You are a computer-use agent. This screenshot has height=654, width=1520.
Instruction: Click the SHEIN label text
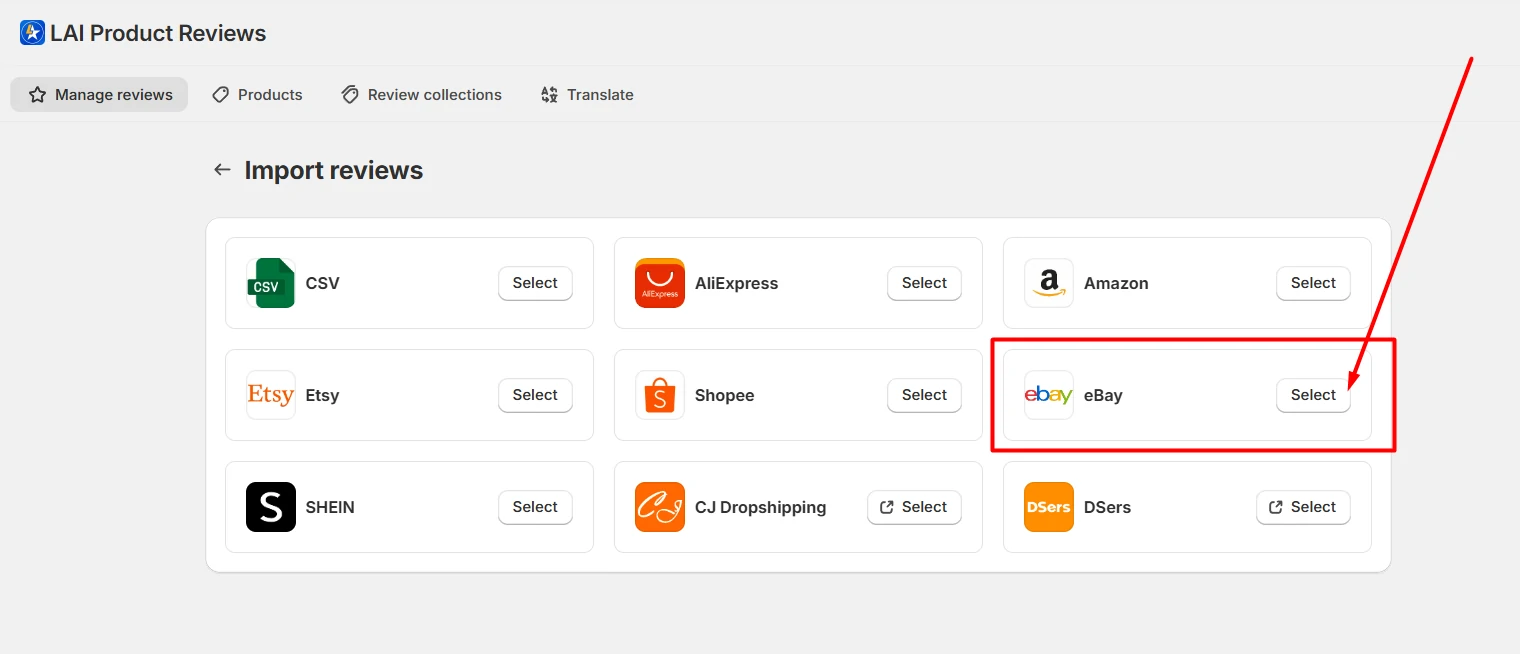330,507
